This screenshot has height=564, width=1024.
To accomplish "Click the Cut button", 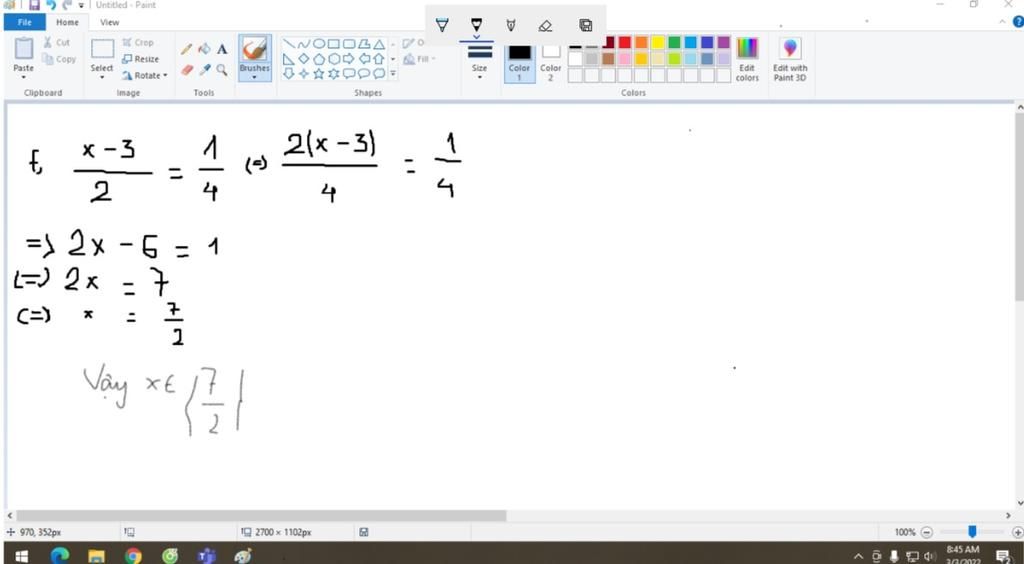I will click(56, 42).
